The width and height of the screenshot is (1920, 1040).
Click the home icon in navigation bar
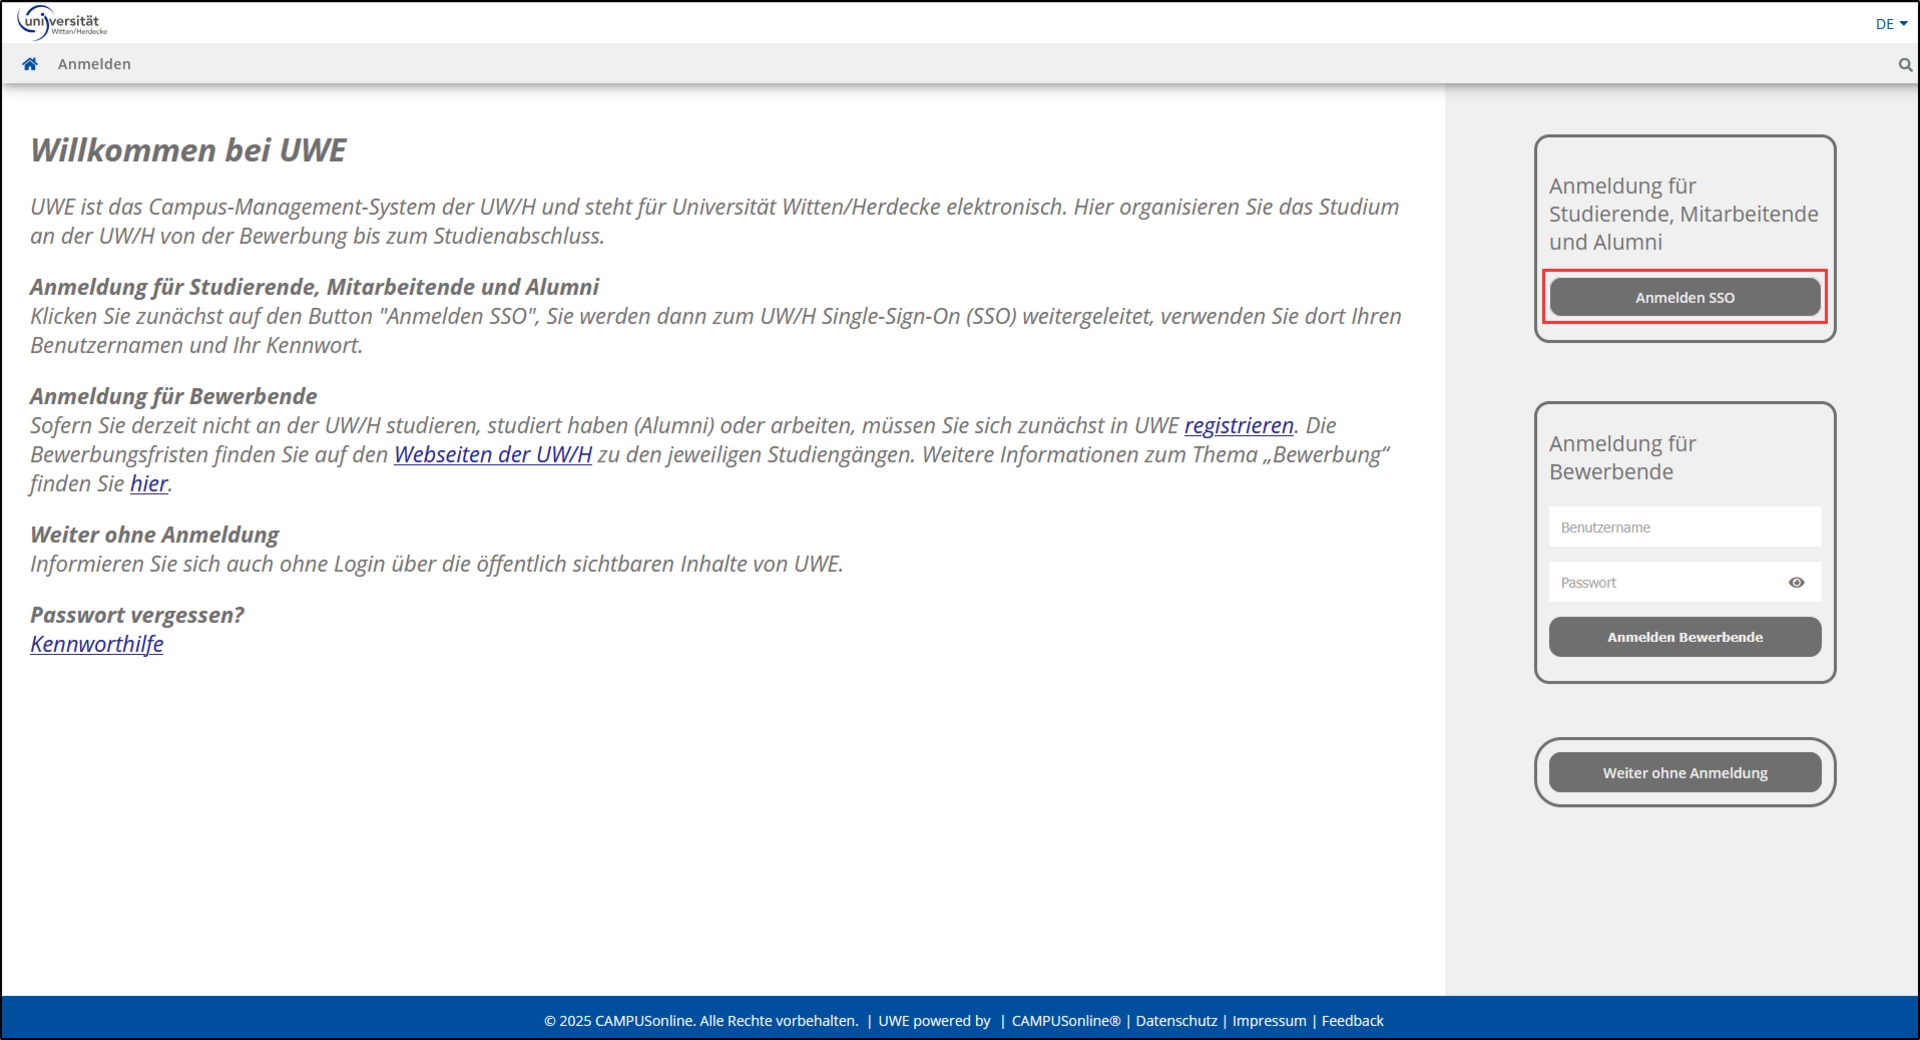30,64
